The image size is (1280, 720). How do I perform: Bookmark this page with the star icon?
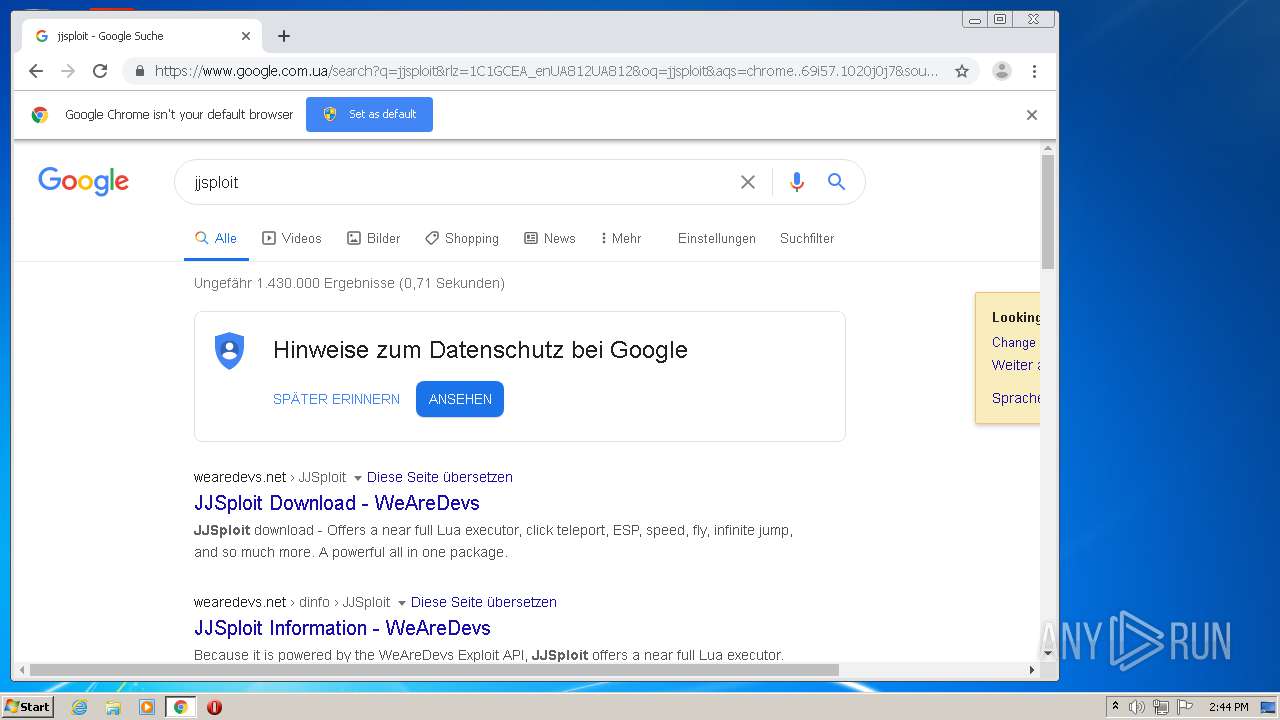(962, 71)
